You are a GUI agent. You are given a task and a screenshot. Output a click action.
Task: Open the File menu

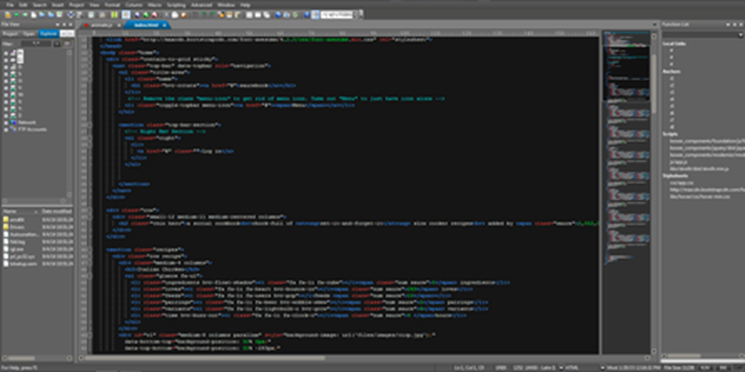10,4
